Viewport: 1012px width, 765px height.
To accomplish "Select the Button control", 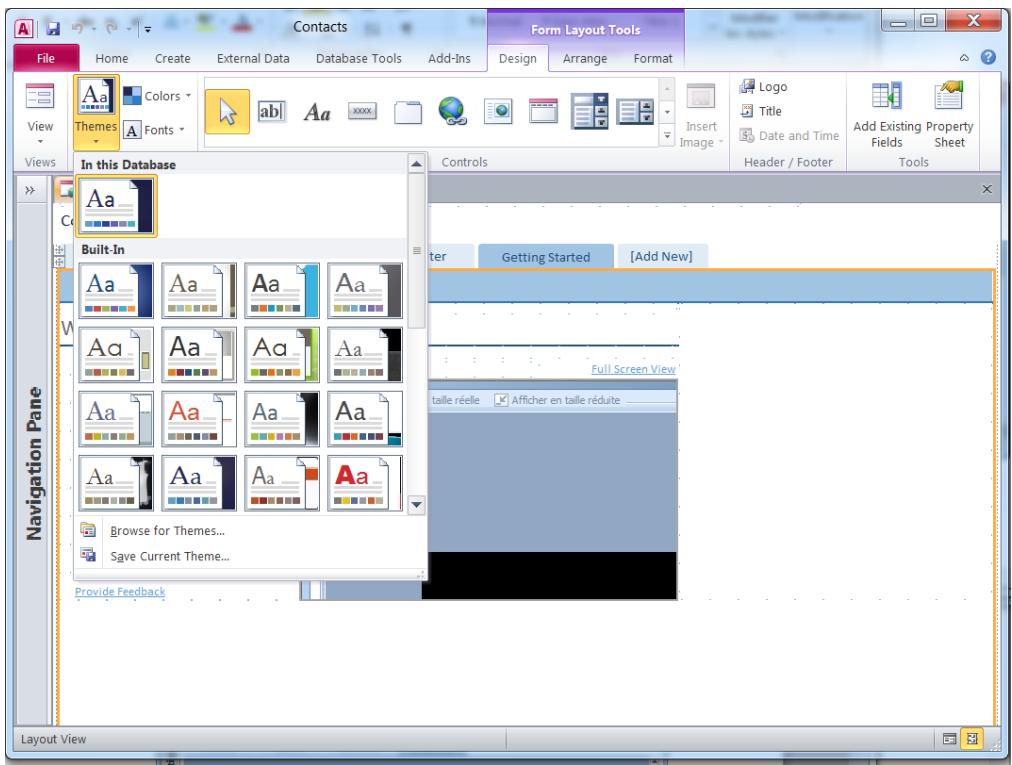I will click(362, 112).
